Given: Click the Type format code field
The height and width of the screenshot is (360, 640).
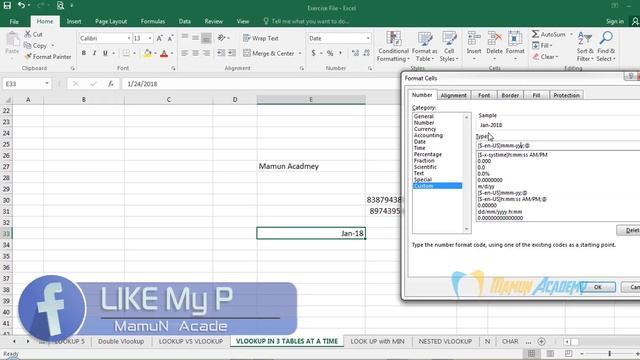Looking at the screenshot, I should pyautogui.click(x=558, y=145).
